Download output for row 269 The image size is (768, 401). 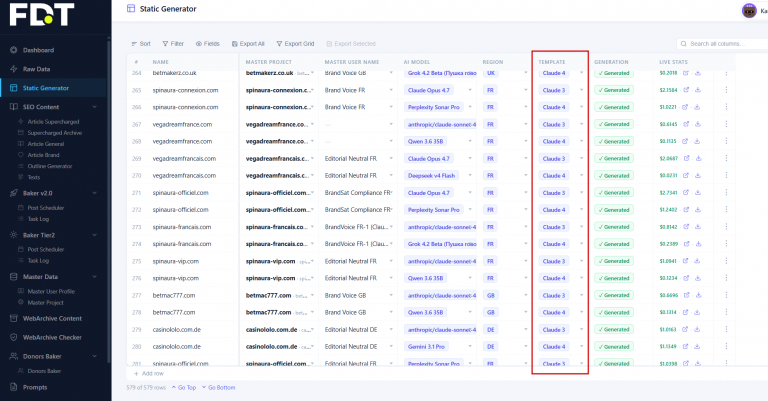pyautogui.click(x=698, y=159)
